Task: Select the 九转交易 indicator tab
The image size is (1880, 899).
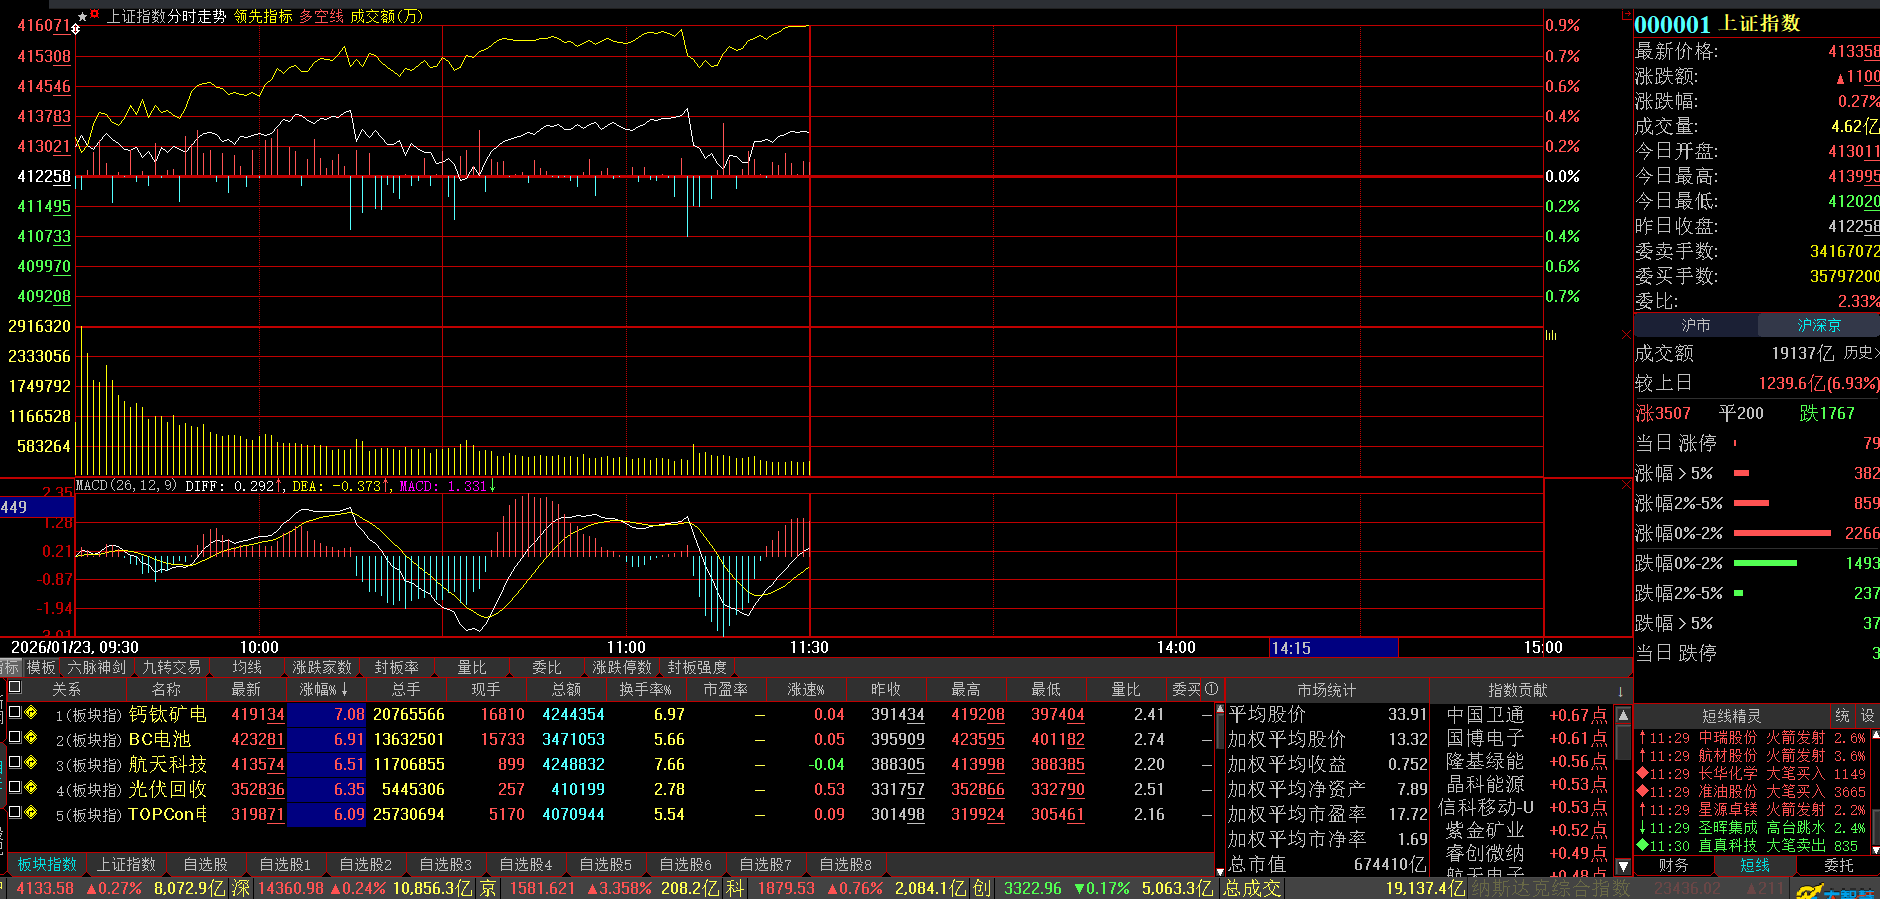Action: point(172,667)
